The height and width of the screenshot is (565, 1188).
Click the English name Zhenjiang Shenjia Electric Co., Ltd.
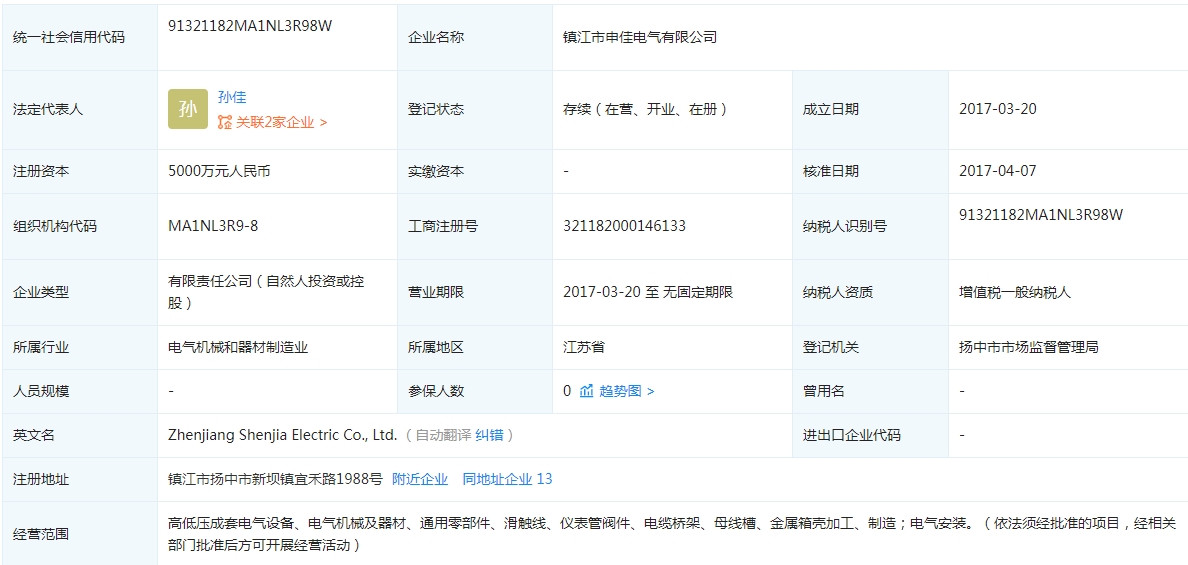point(283,435)
